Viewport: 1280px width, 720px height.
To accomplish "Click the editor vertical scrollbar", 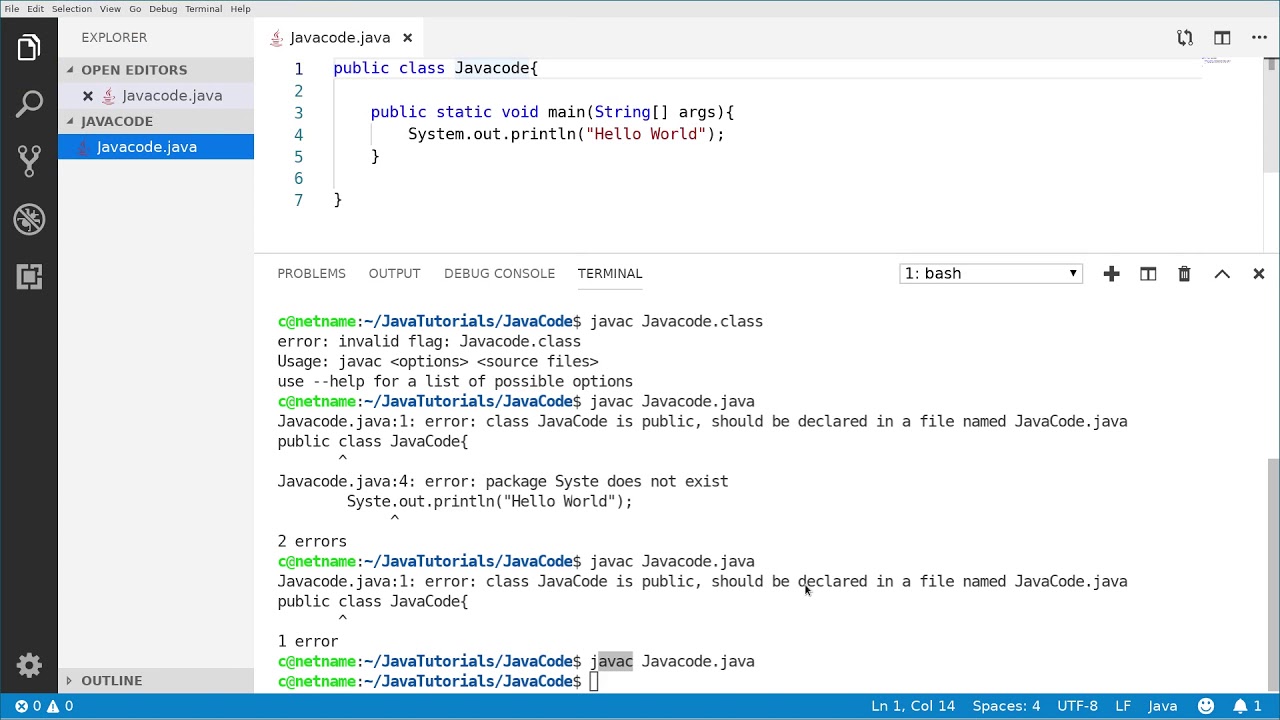I will [1272, 113].
